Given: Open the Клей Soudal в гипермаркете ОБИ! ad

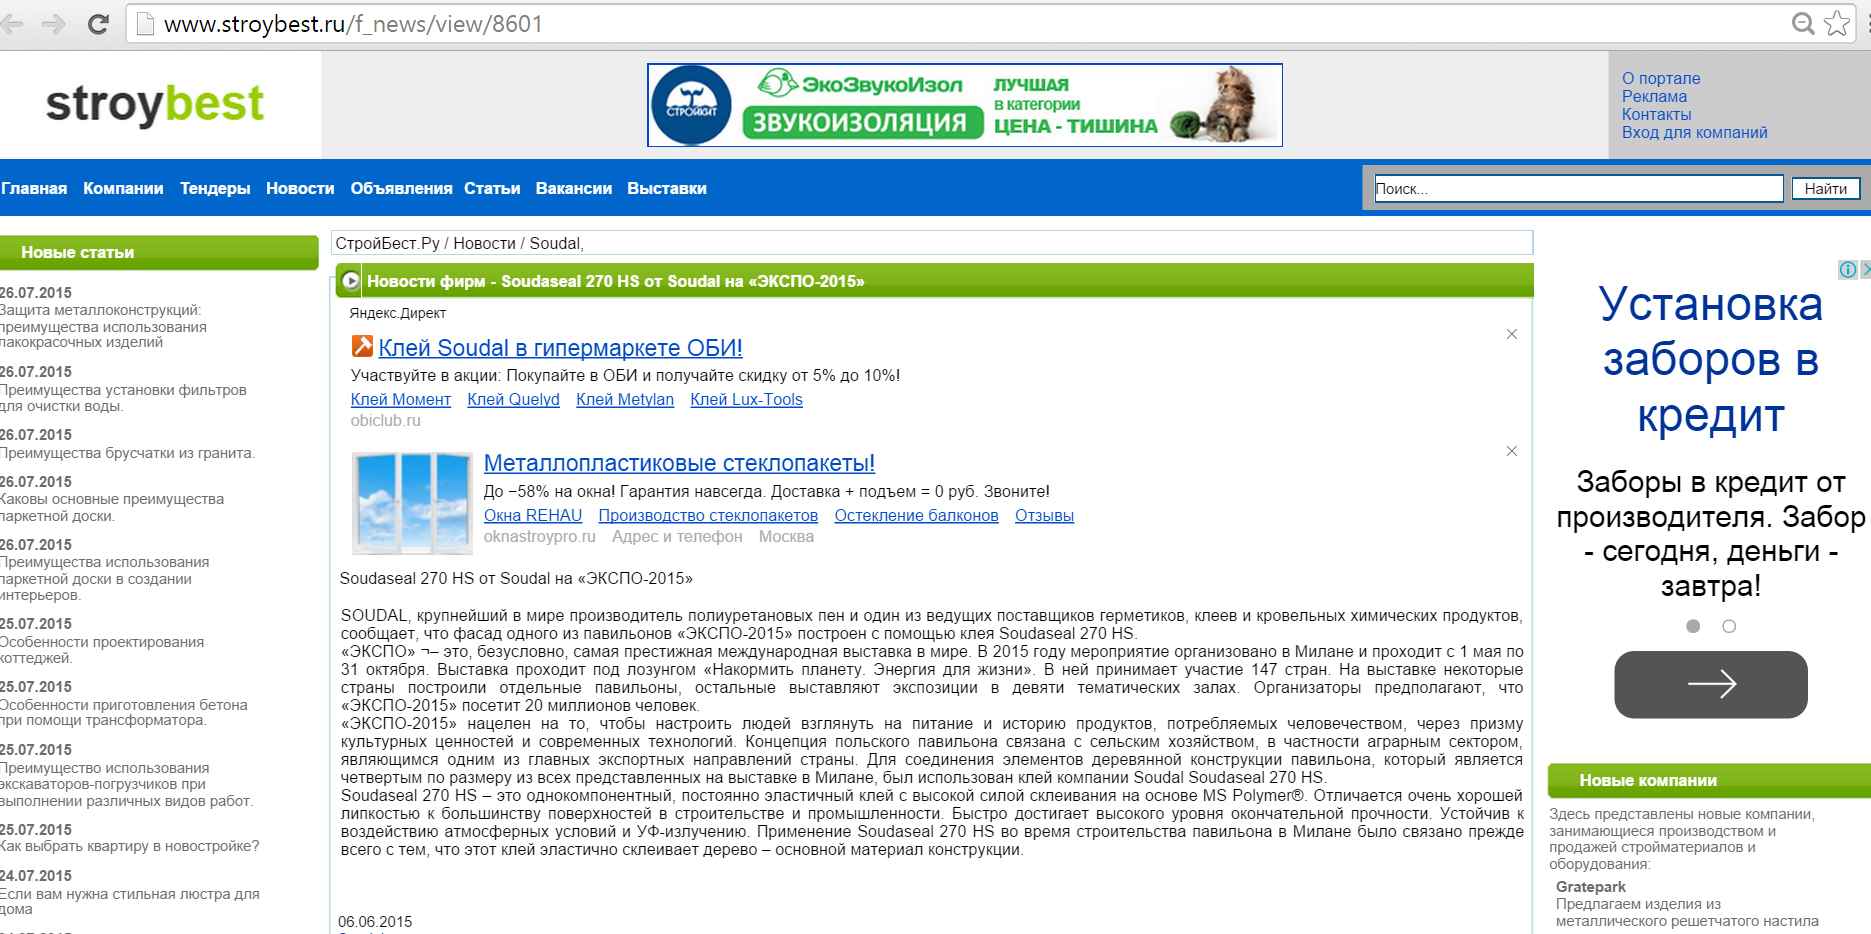Looking at the screenshot, I should coord(561,348).
